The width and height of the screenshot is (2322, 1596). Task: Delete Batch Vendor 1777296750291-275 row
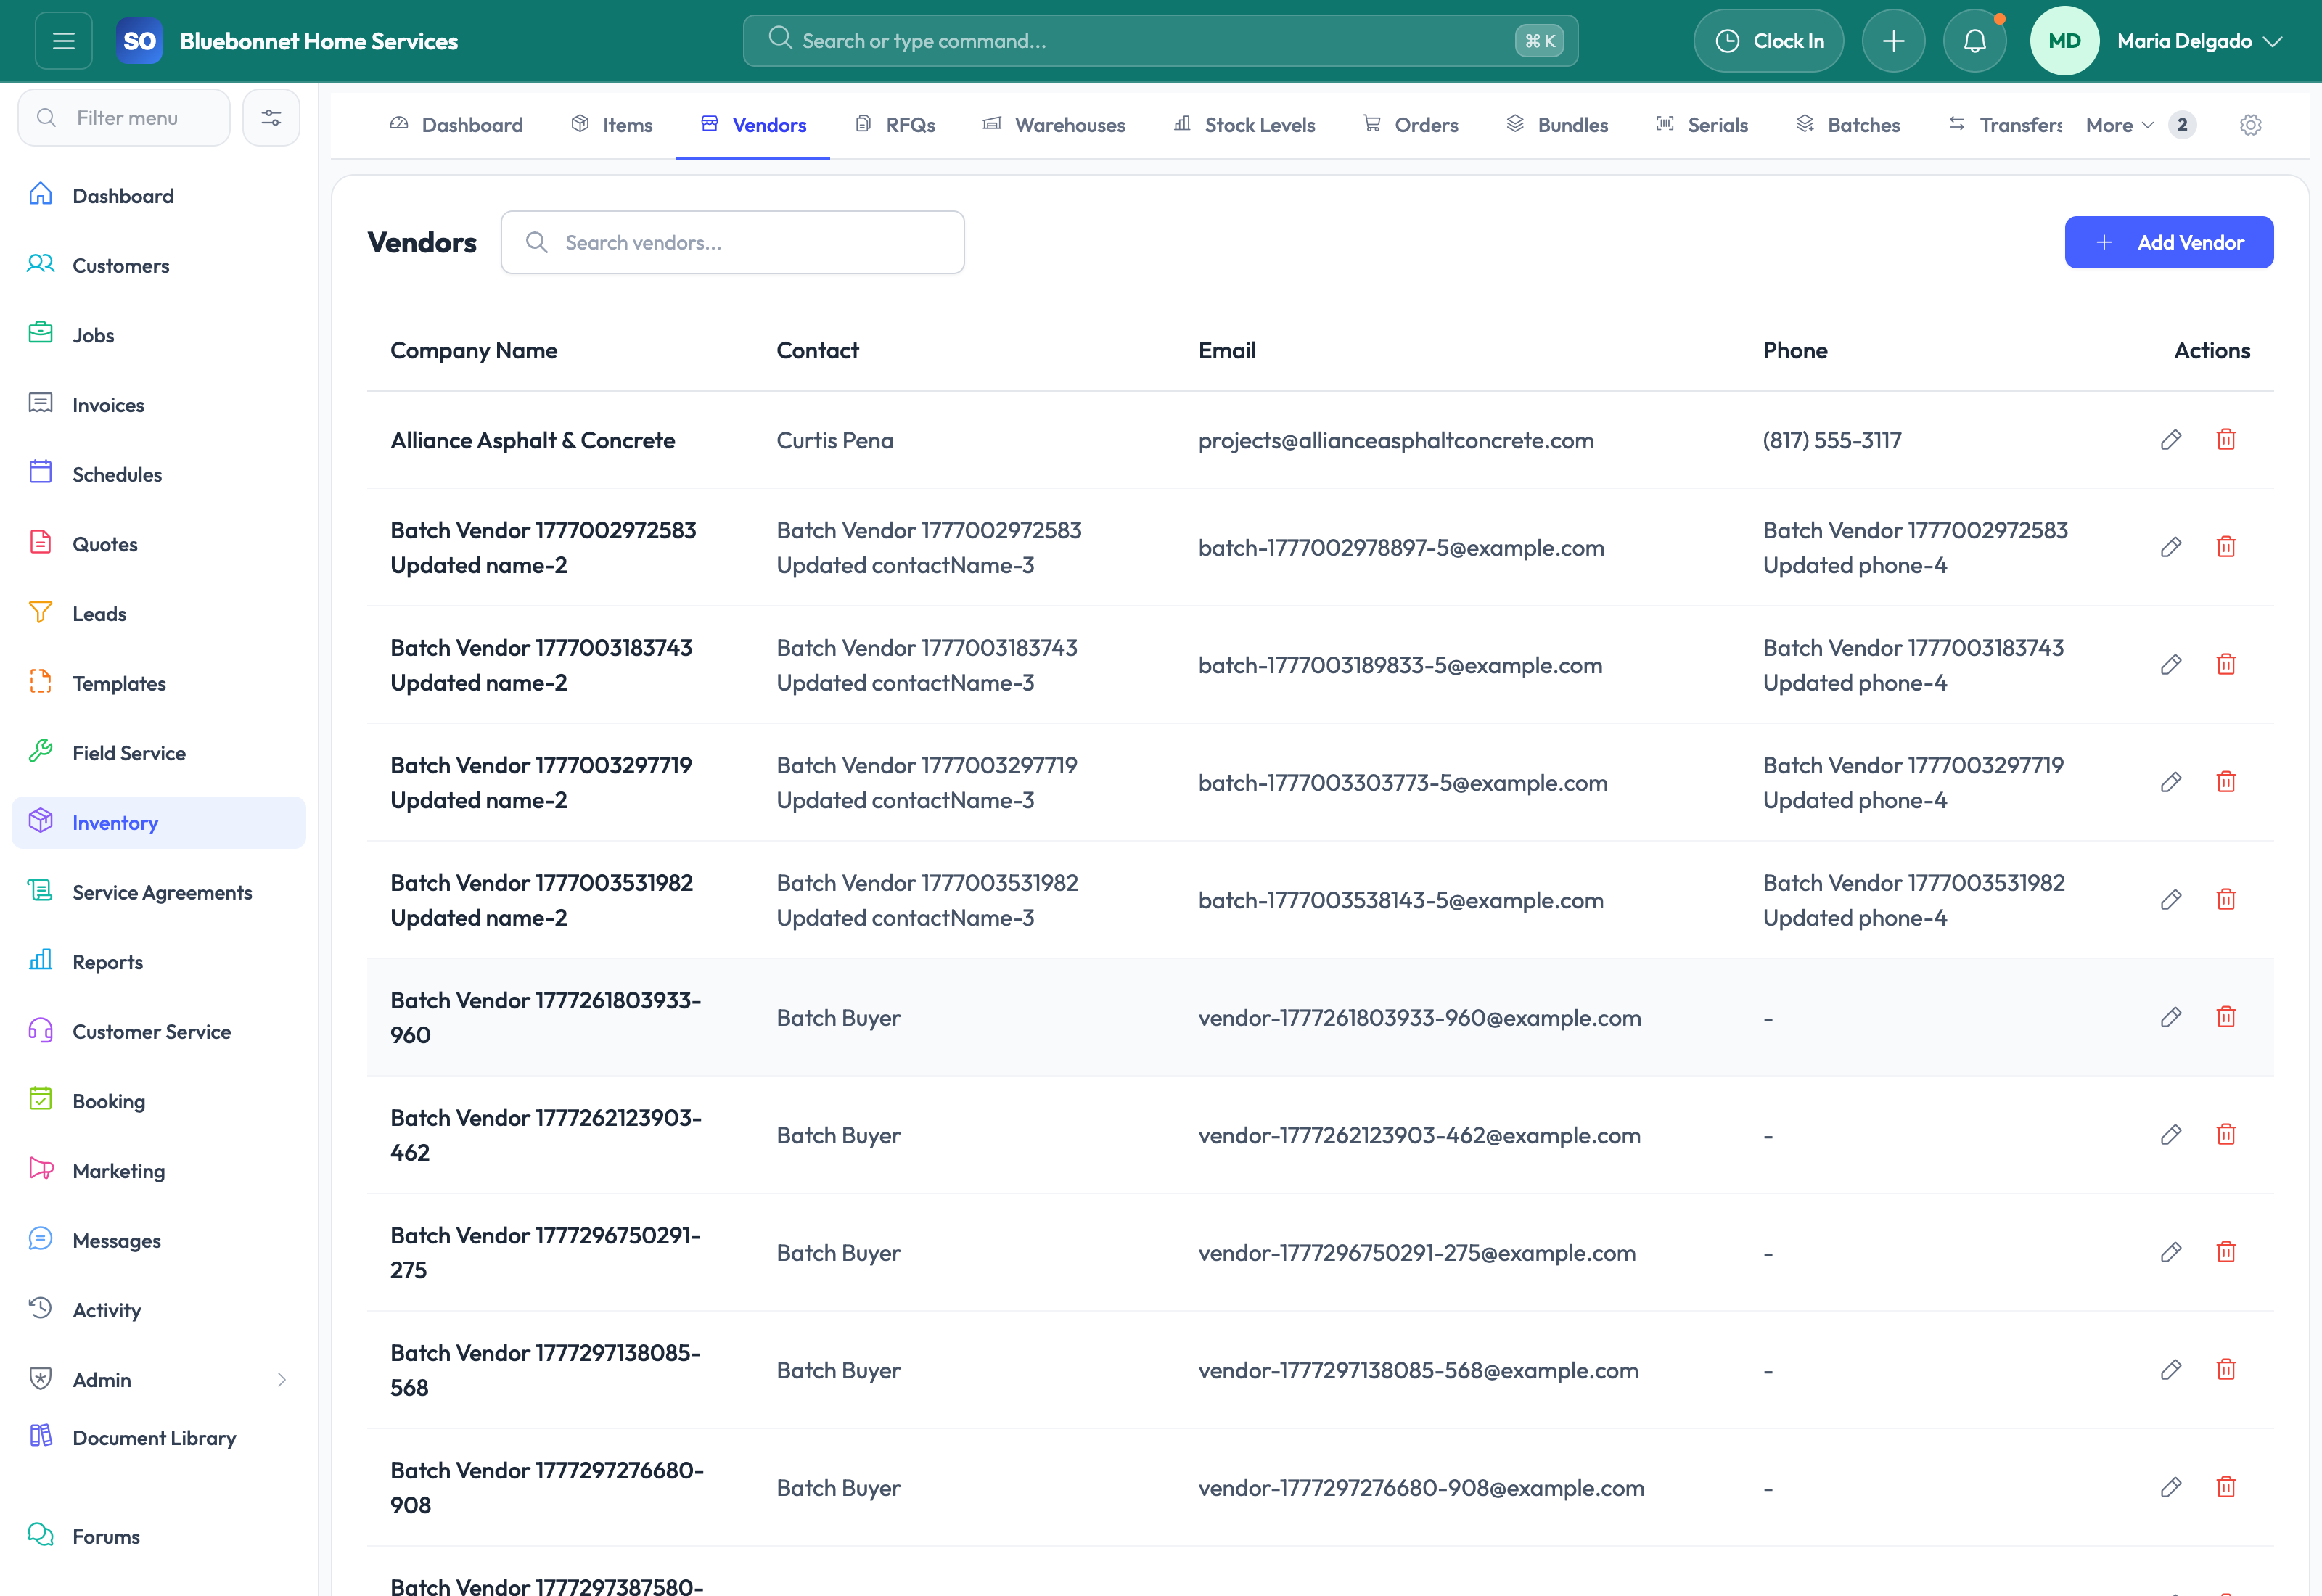coord(2225,1252)
